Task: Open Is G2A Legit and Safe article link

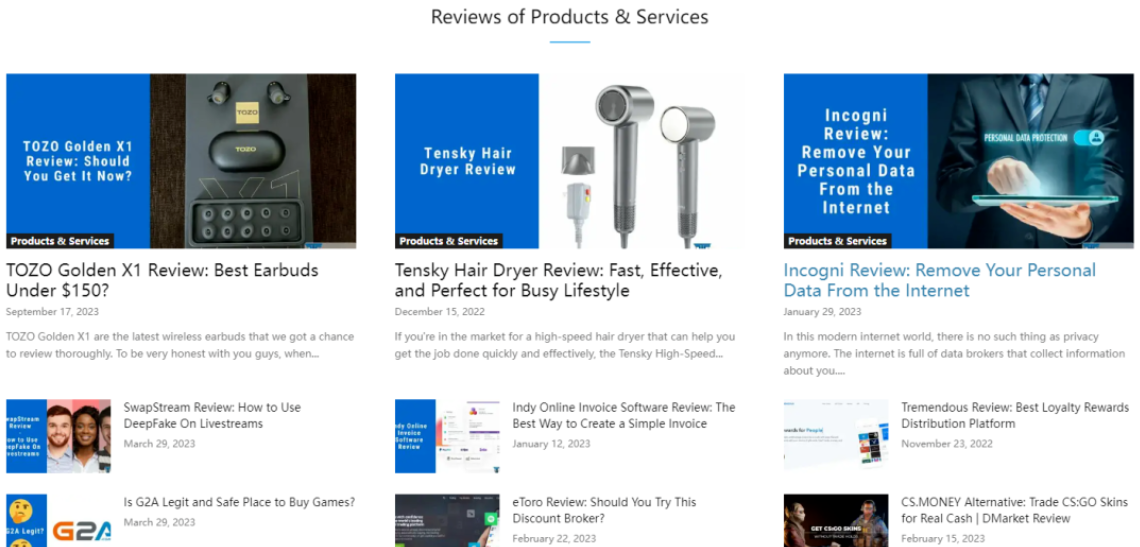Action: point(239,502)
